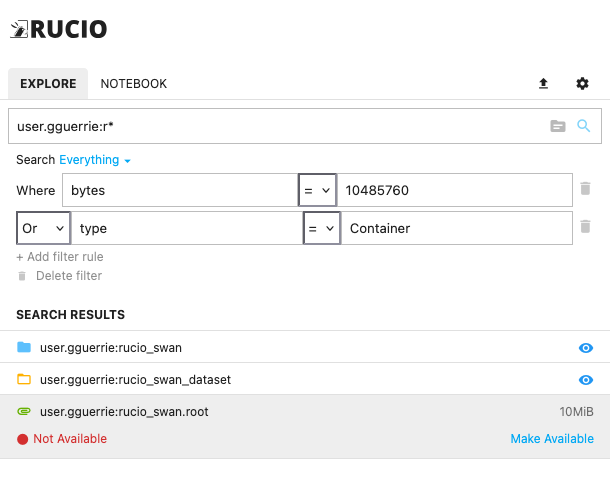The width and height of the screenshot is (610, 486).
Task: Open the Or logical operator dropdown
Action: pyautogui.click(x=44, y=228)
